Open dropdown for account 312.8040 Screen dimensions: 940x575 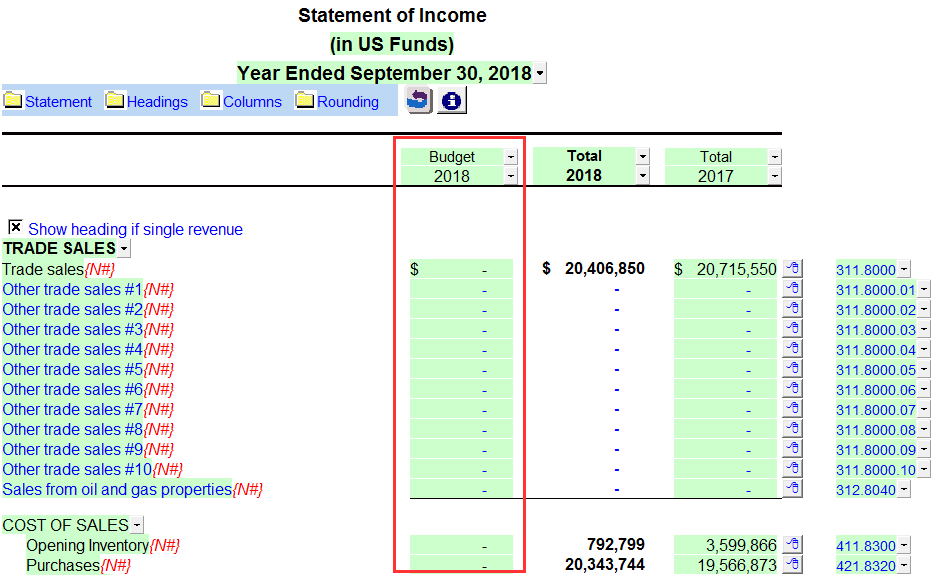pyautogui.click(x=904, y=490)
